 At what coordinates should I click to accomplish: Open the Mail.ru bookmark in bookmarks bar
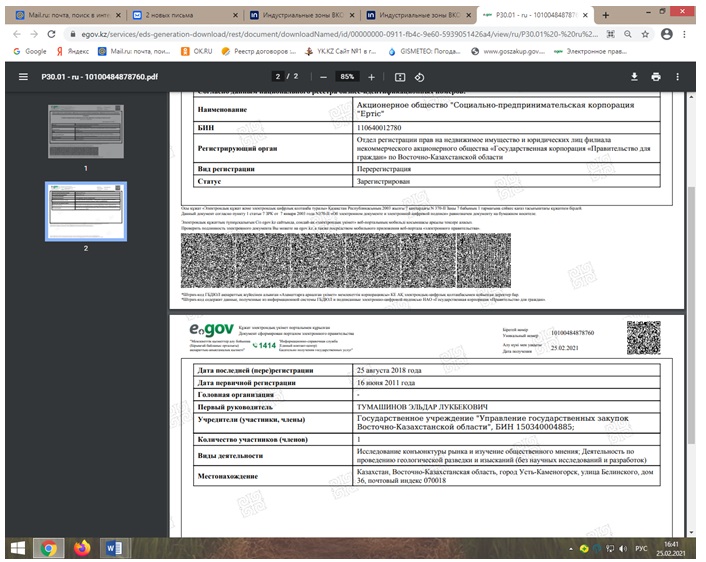tap(134, 52)
